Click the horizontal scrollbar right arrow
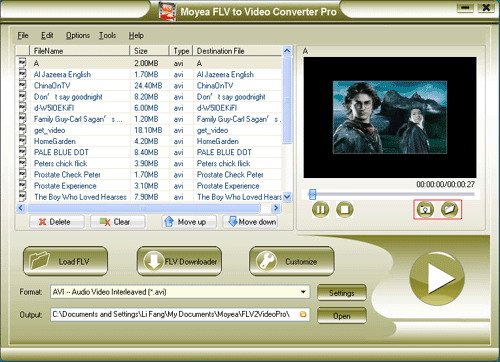Image resolution: width=500 pixels, height=362 pixels. [276, 208]
